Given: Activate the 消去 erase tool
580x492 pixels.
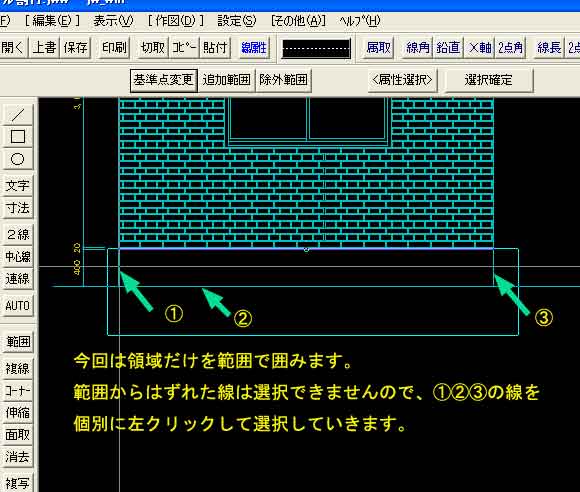Looking at the screenshot, I should (17, 457).
